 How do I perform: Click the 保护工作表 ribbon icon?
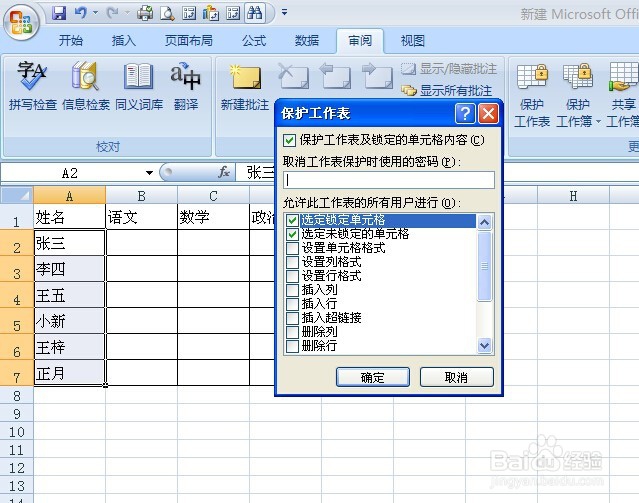pos(532,96)
